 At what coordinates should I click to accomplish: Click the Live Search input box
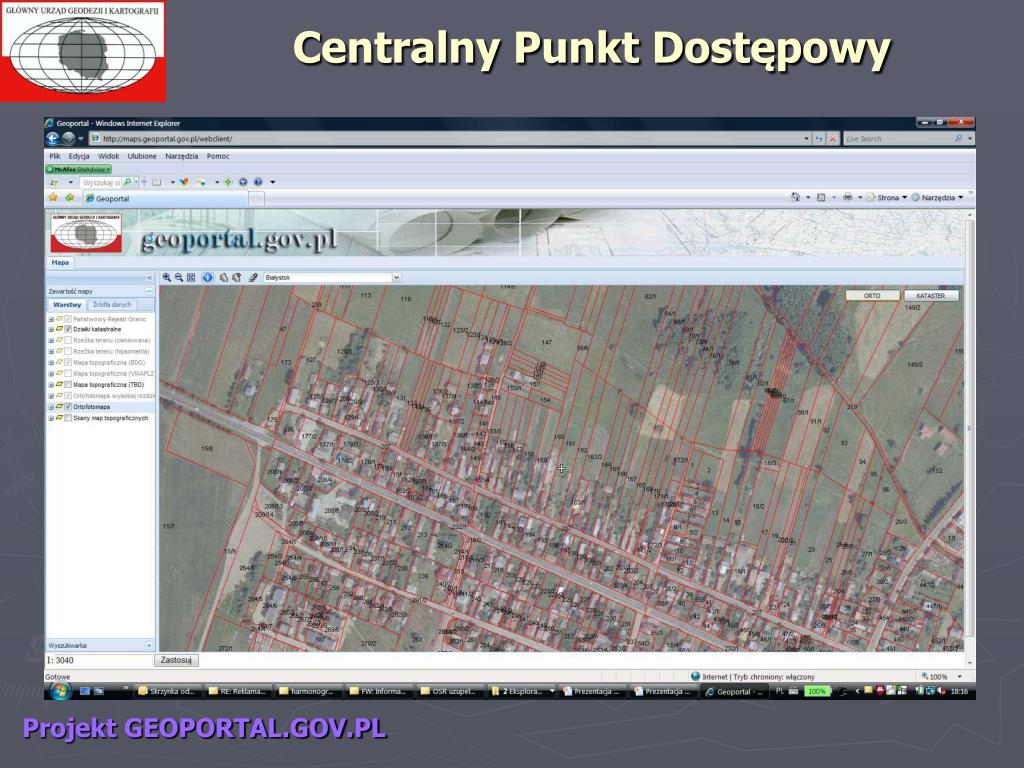point(897,138)
